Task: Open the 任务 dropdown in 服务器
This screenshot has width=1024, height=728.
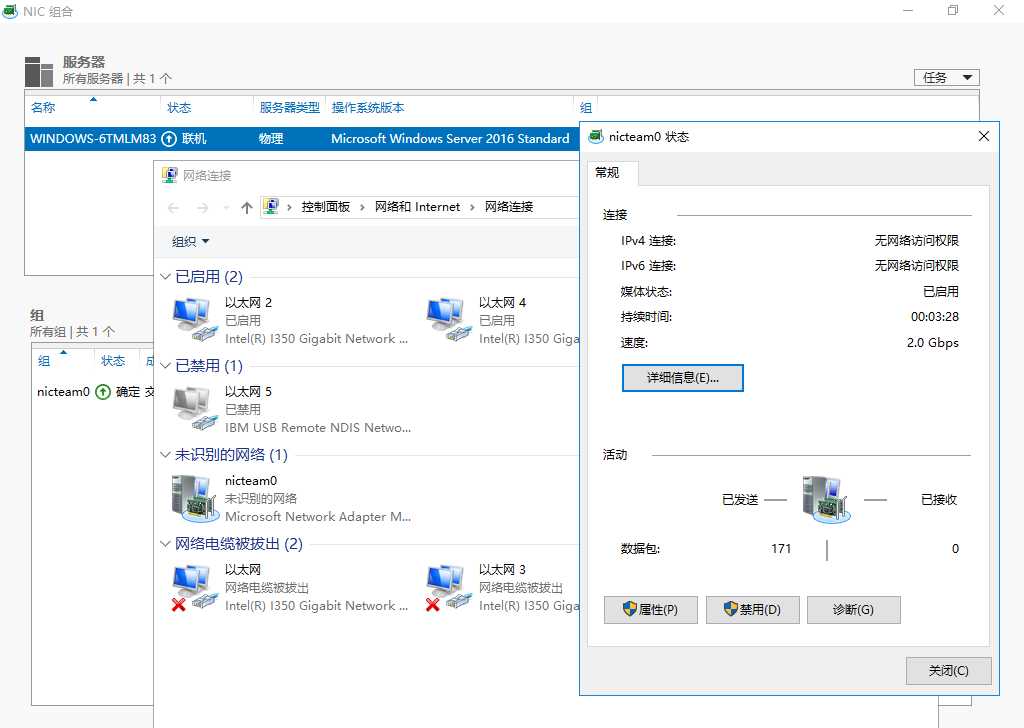Action: [x=946, y=78]
